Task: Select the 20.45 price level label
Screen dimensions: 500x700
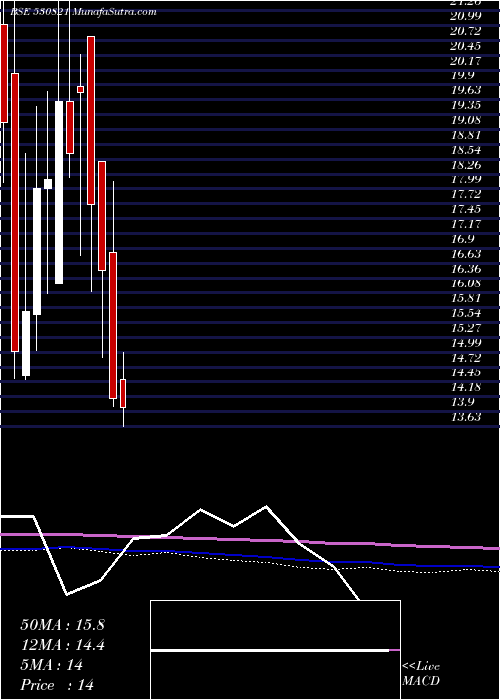Action: 466,46
